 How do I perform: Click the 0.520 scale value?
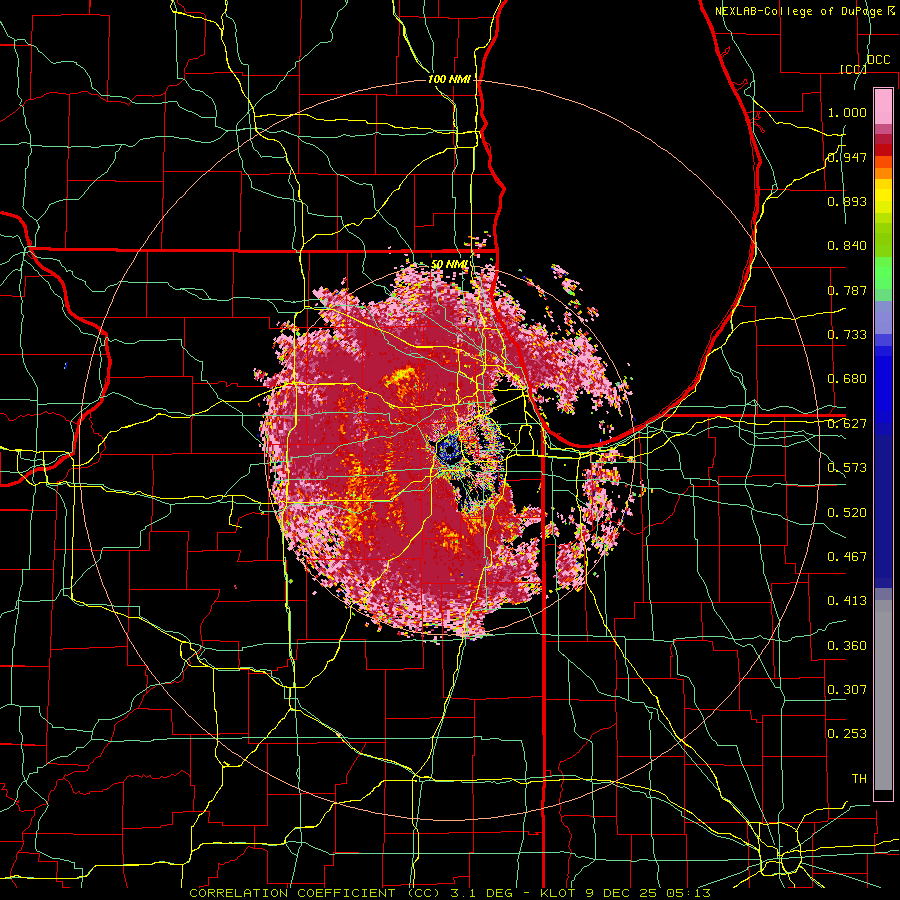pyautogui.click(x=847, y=512)
